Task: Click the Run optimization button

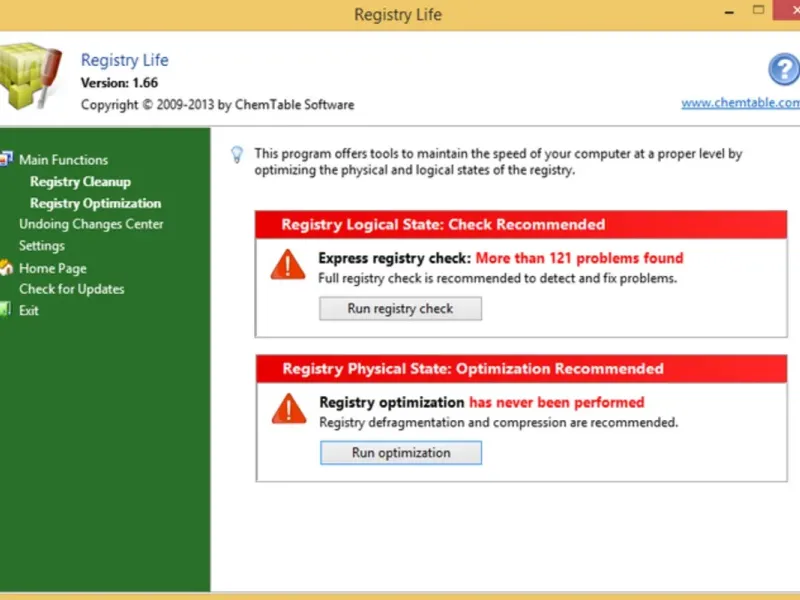Action: (x=401, y=453)
